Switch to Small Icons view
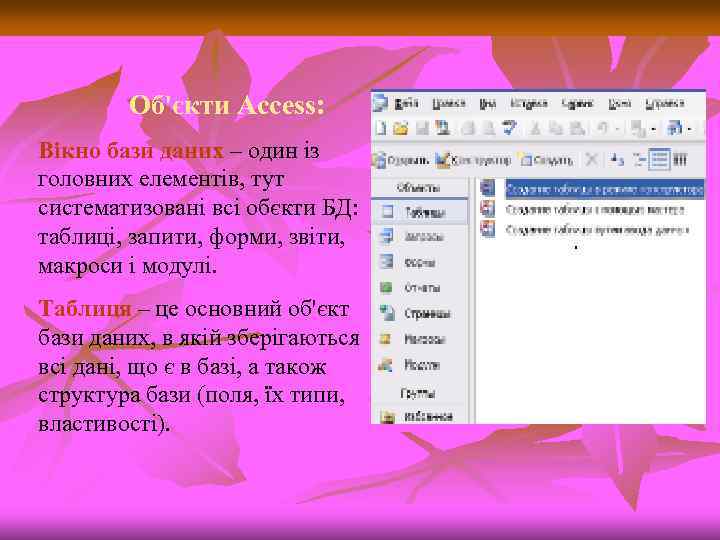Viewport: 720px width, 540px height. 639,160
